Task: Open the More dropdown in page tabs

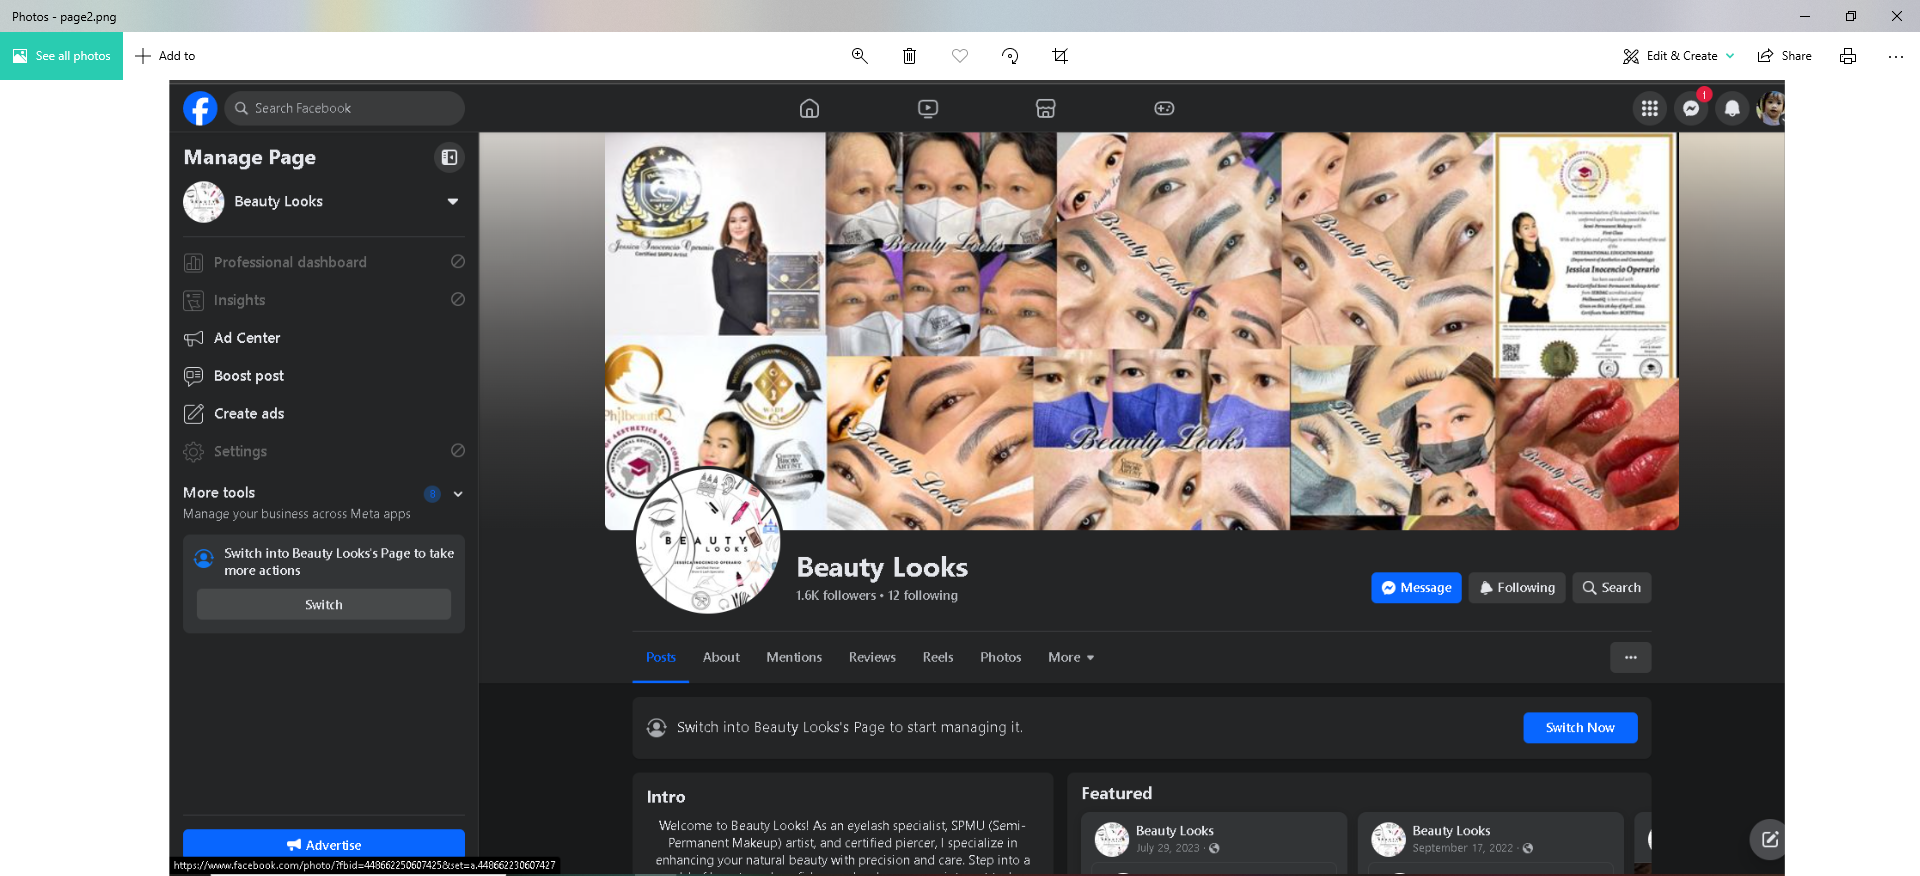Action: click(1071, 657)
